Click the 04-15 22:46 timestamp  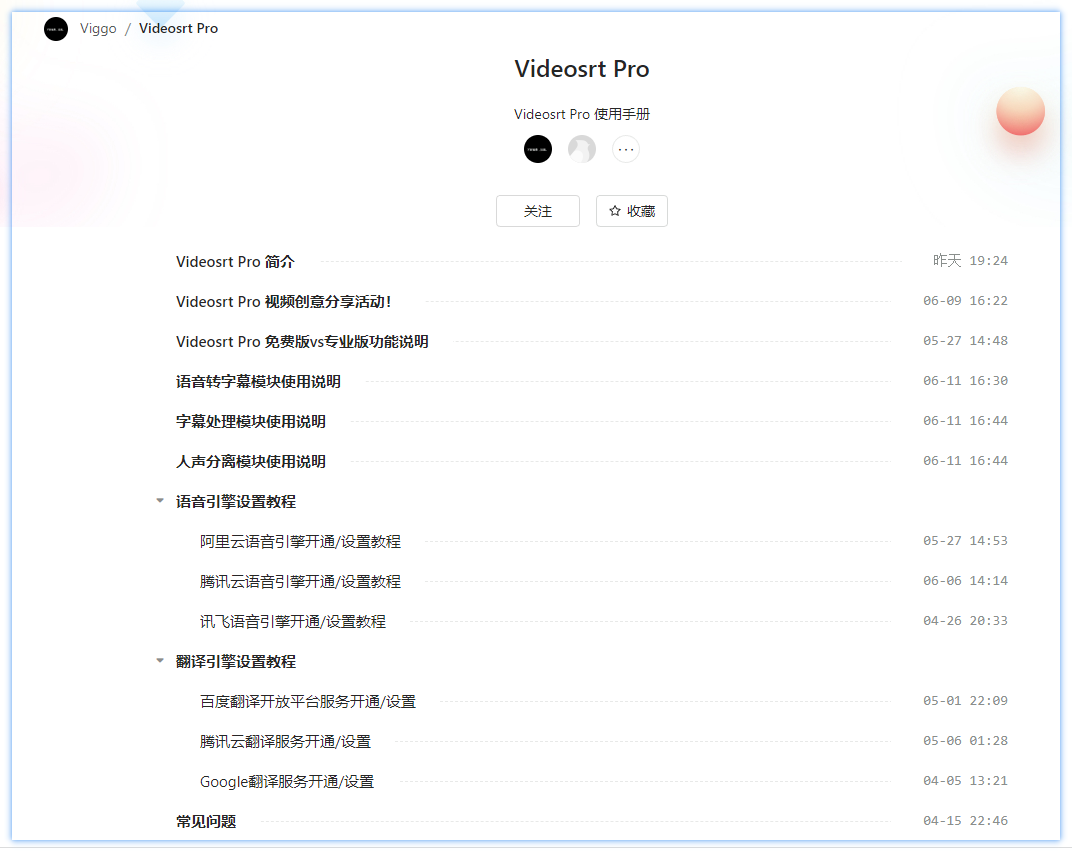point(965,821)
